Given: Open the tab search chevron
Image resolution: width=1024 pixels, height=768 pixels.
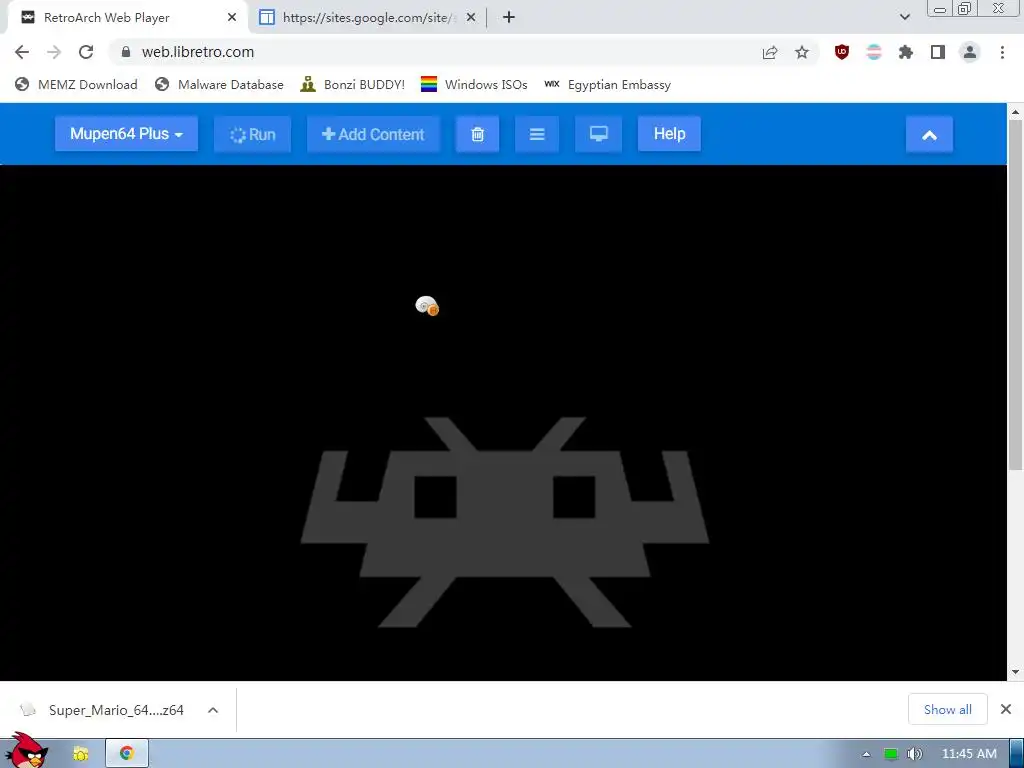Looking at the screenshot, I should pos(904,17).
